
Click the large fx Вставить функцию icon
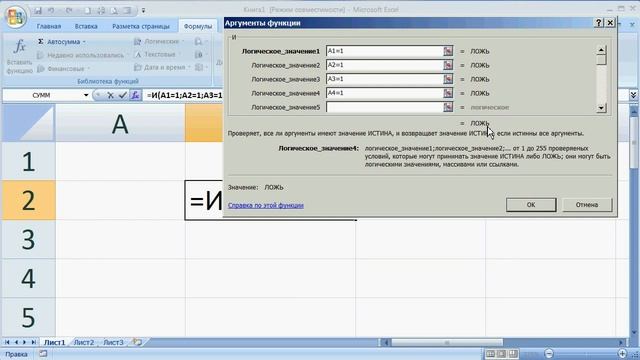(19, 56)
